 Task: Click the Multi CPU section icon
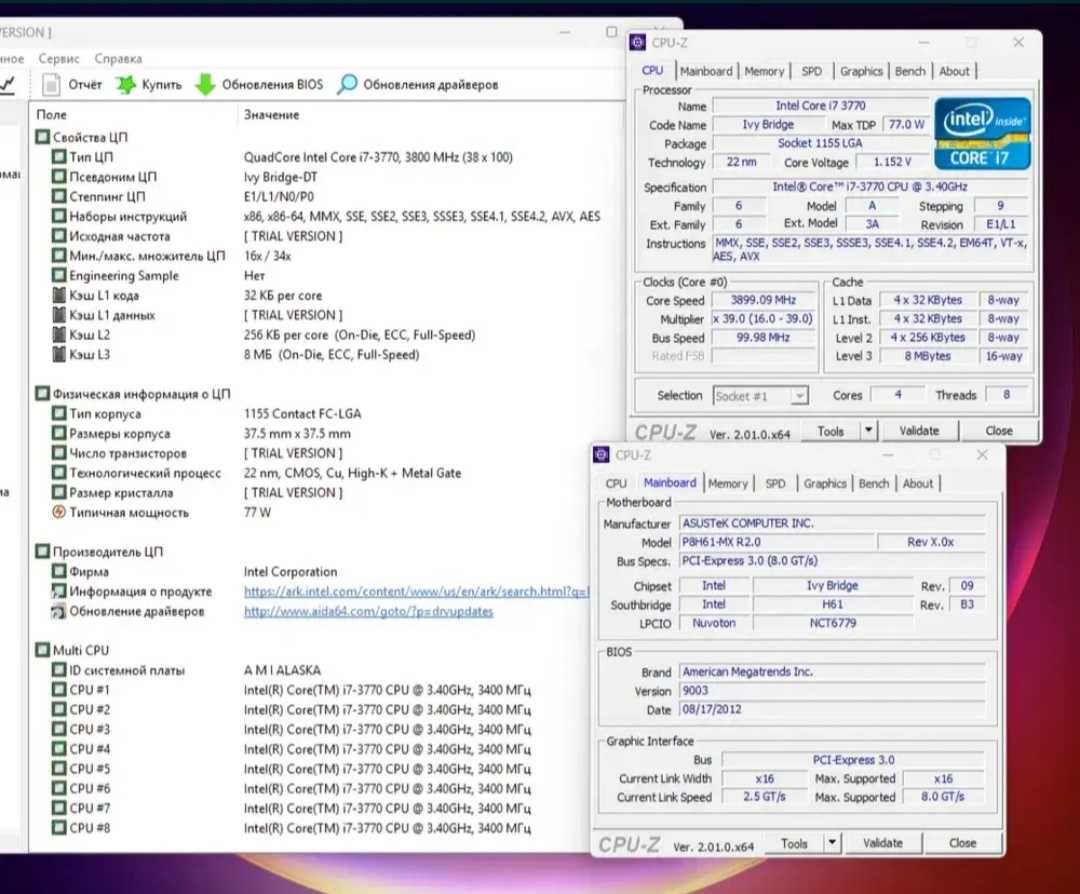pyautogui.click(x=43, y=649)
